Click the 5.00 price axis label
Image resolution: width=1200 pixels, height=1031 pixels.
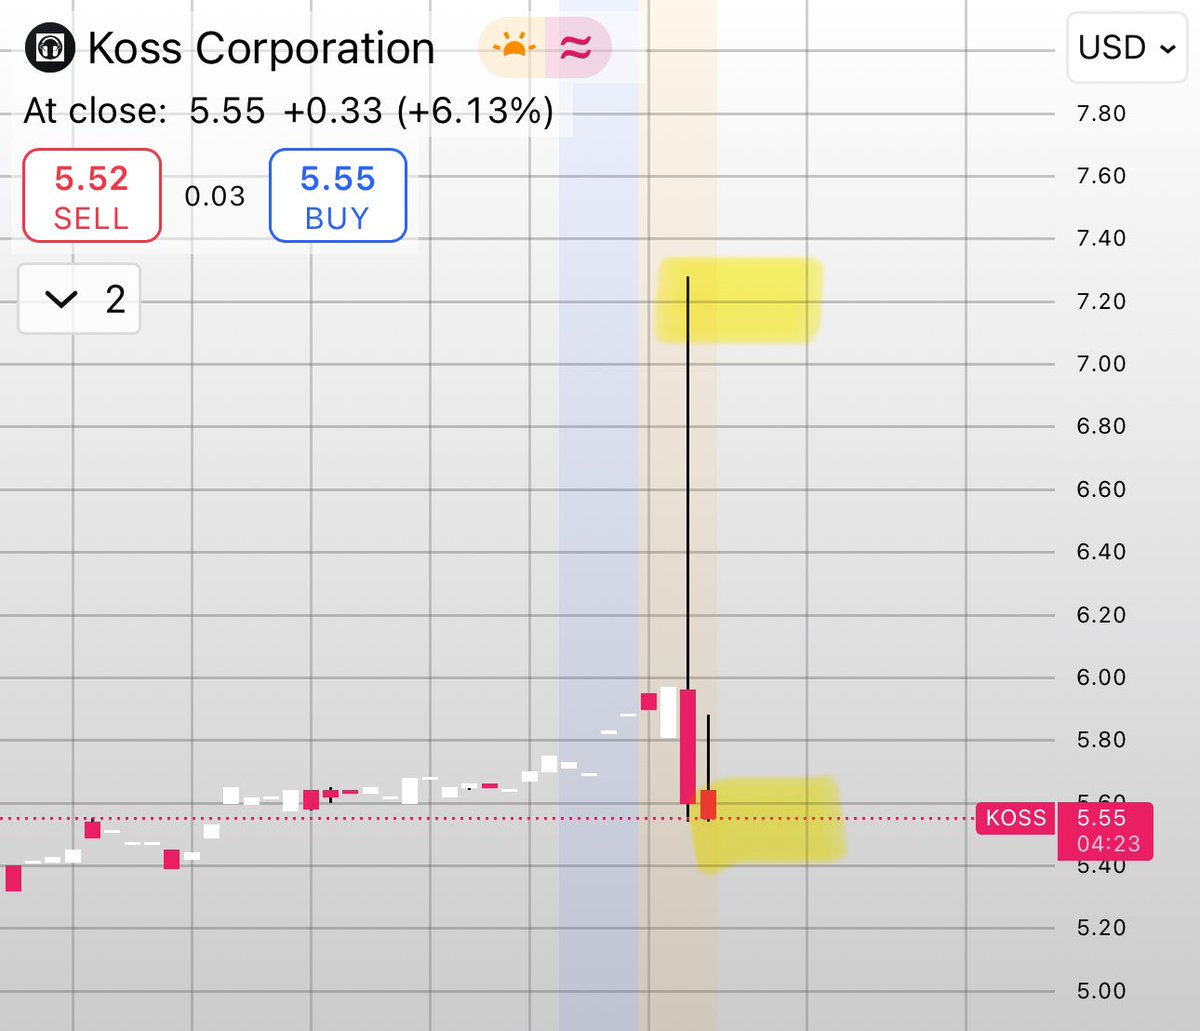pos(1101,991)
